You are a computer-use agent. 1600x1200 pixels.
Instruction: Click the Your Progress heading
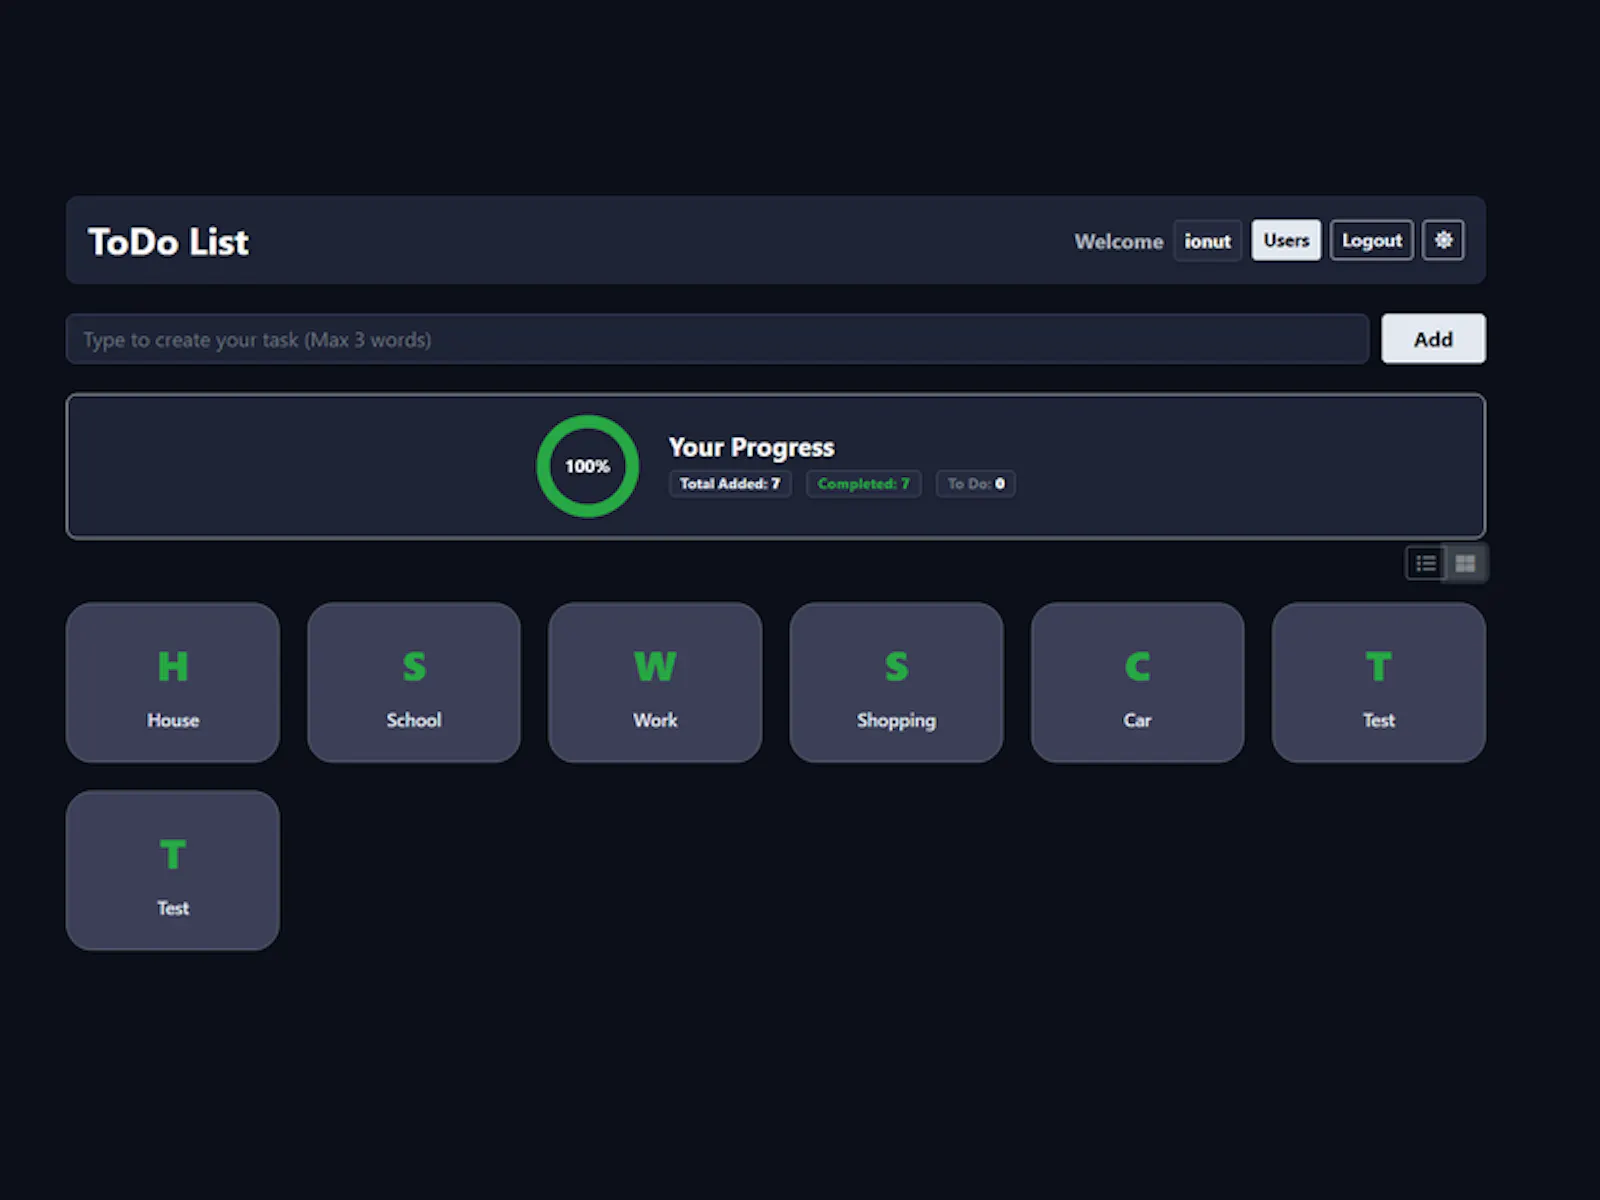751,447
